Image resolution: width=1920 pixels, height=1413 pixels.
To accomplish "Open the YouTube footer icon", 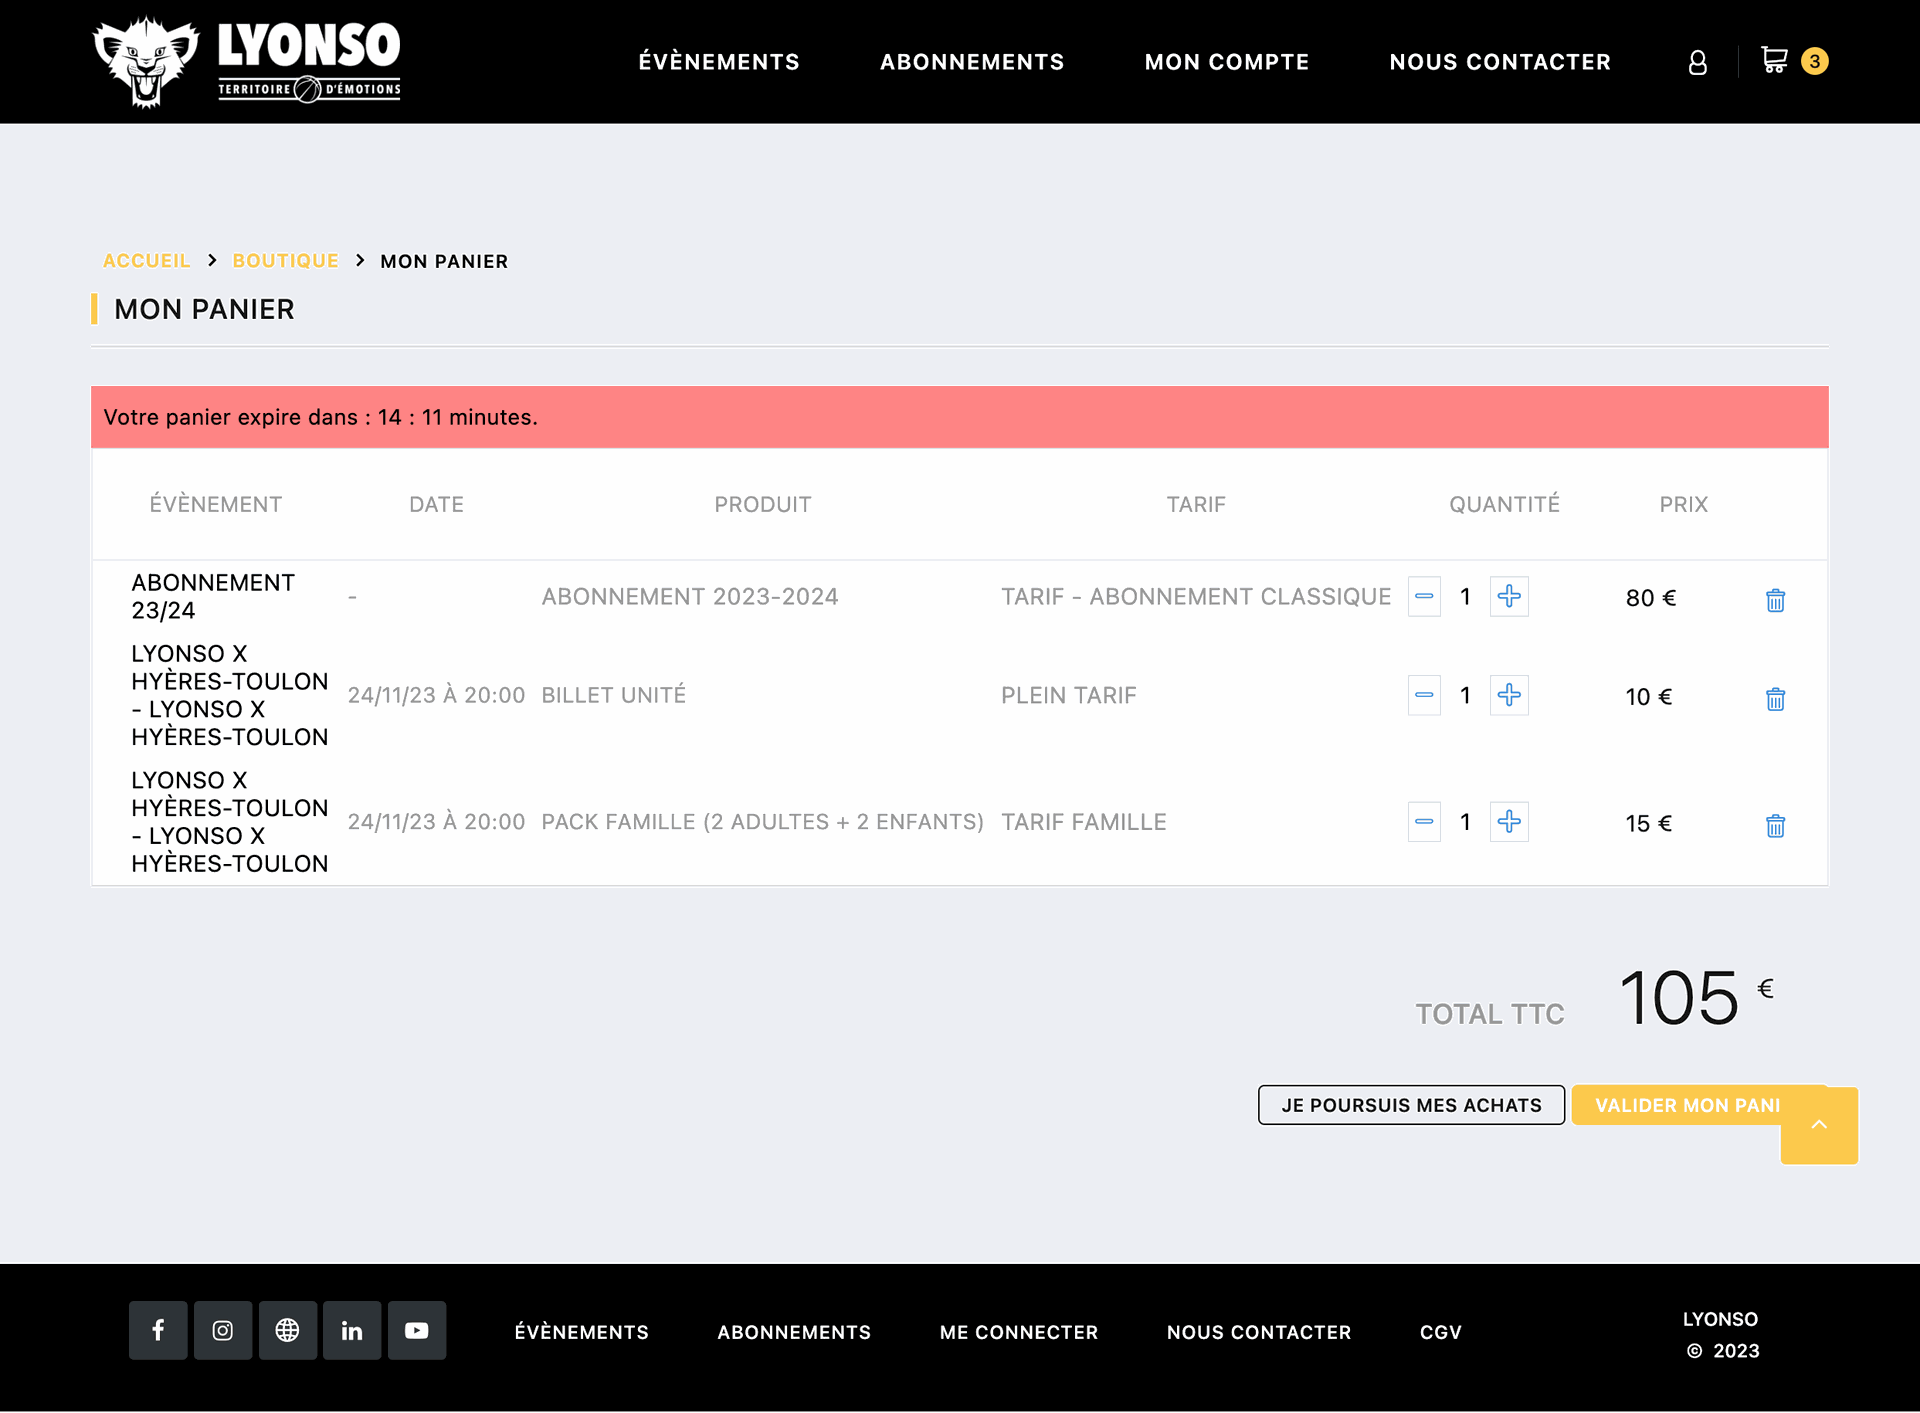I will [417, 1330].
